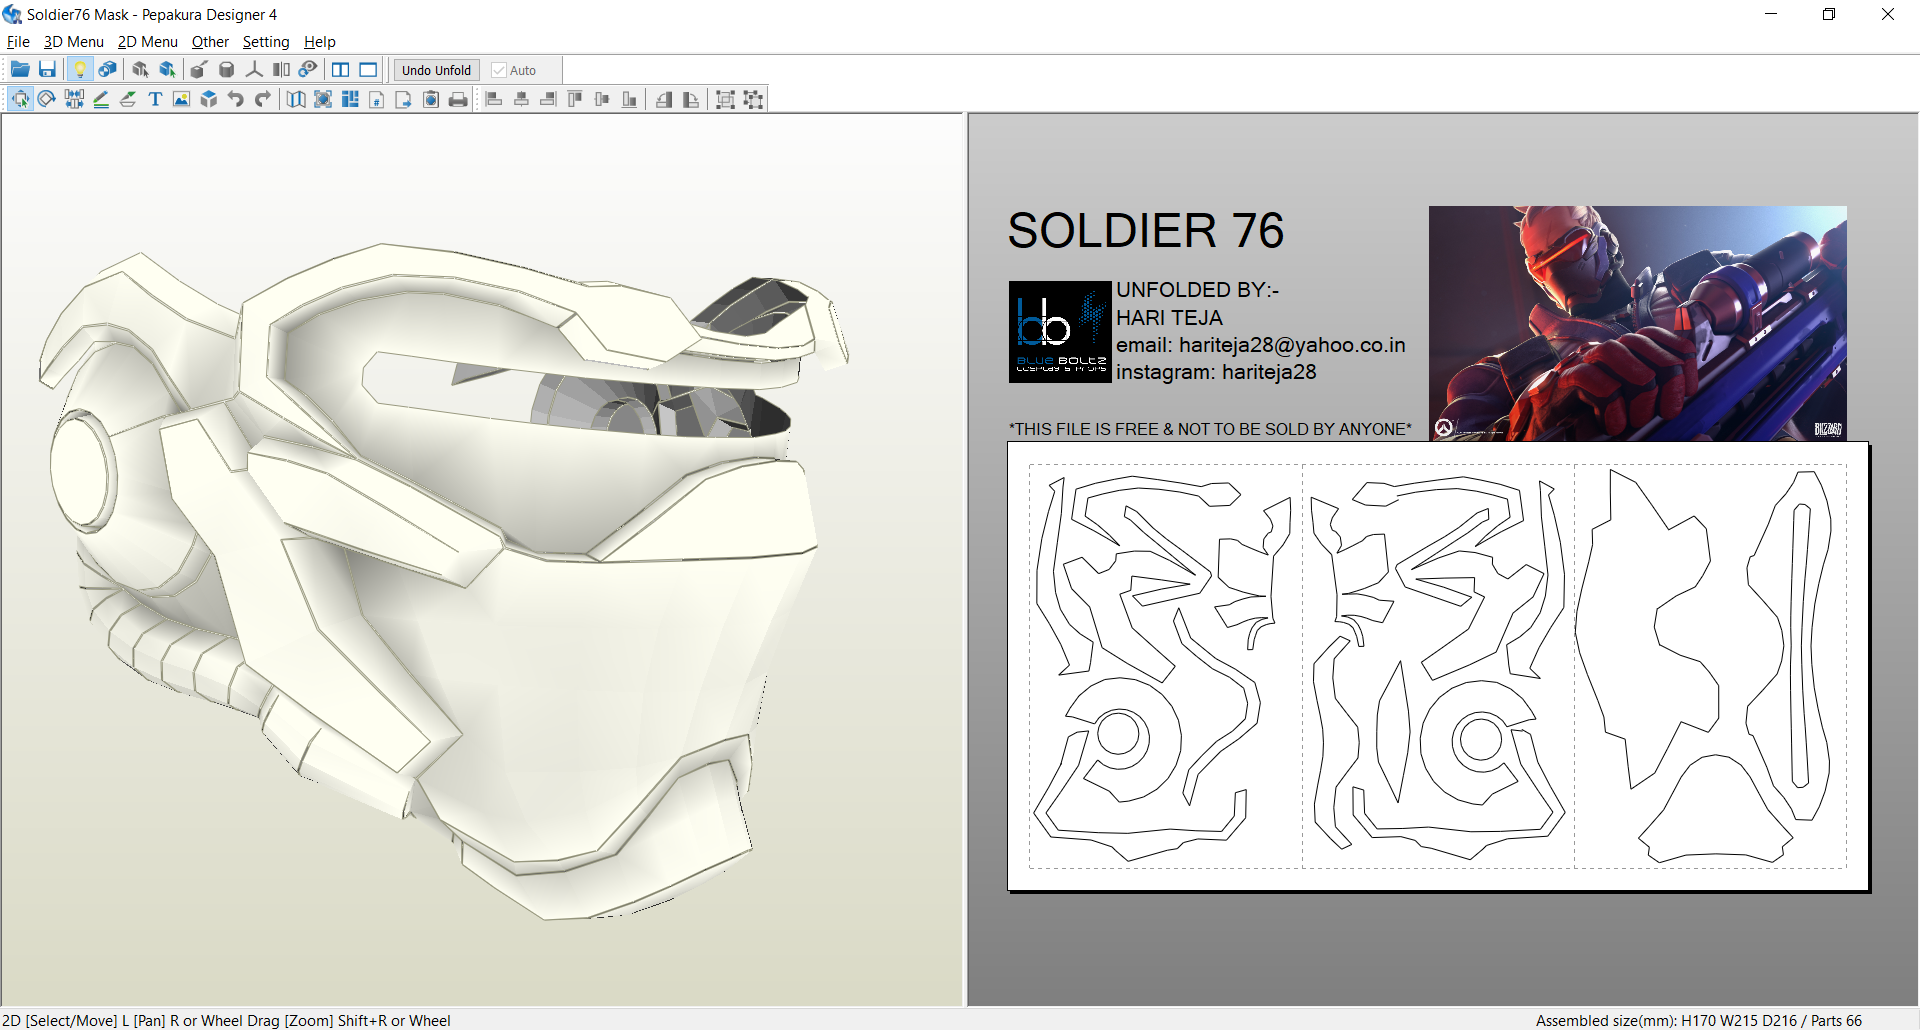Click the Assembled size status bar text
The height and width of the screenshot is (1030, 1920).
1699,1020
